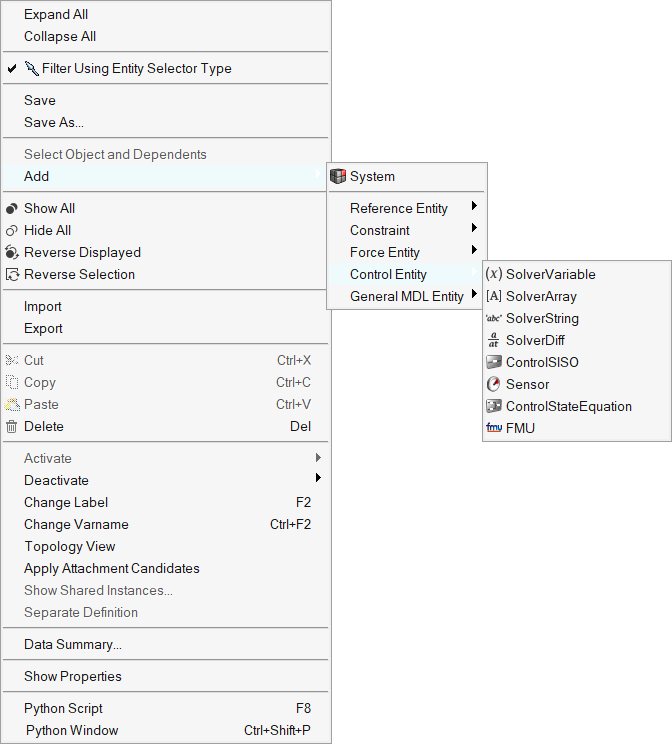Choose the SolverDiff derivative icon
Viewport: 672px width, 744px height.
(x=493, y=340)
